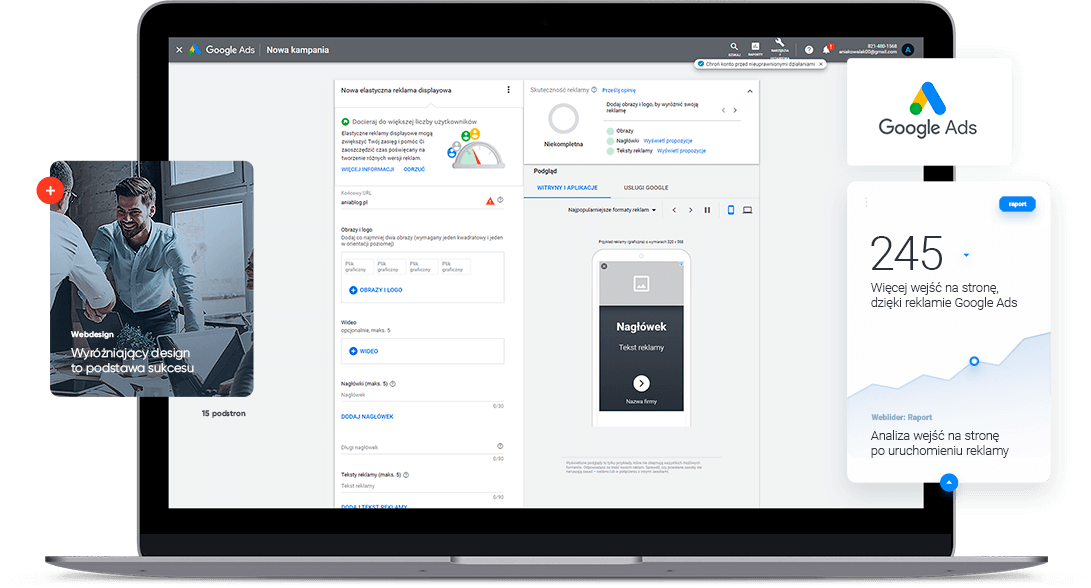The width and height of the screenshot is (1091, 588).
Task: Click the blue 'raport' button
Action: (x=1017, y=204)
